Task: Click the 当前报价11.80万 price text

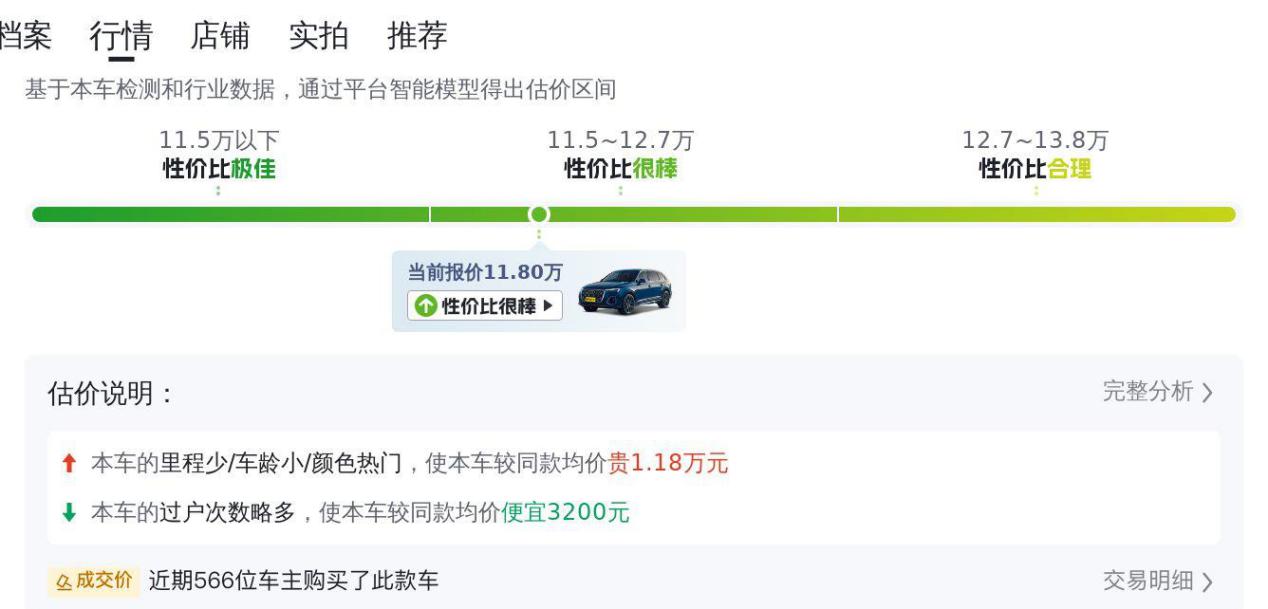Action: coord(485,272)
